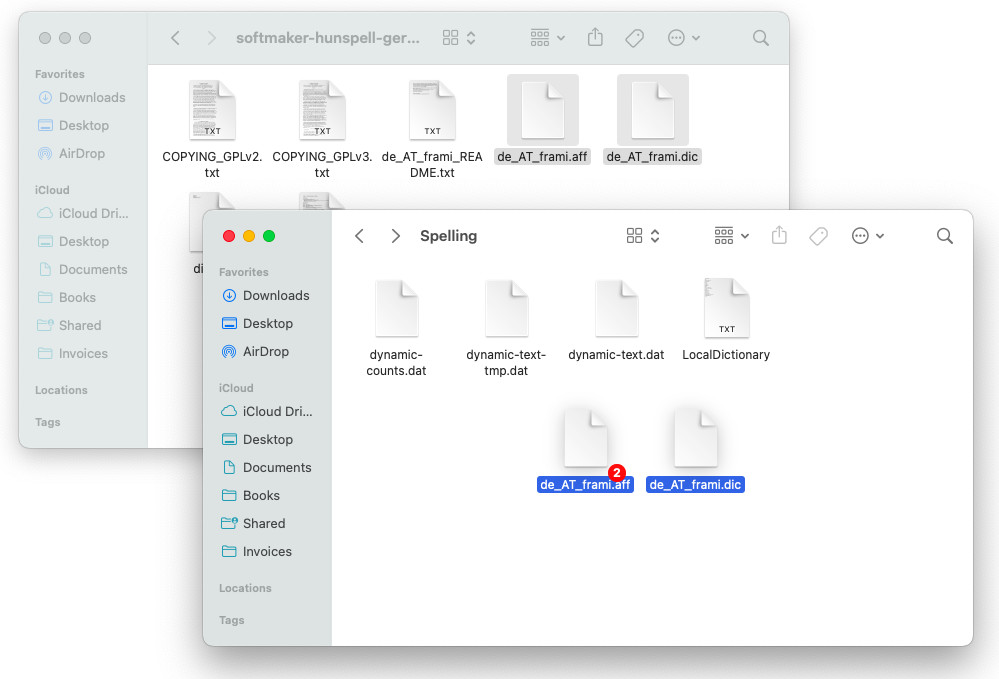Select de_AT_frami.dic file in Spelling window
The width and height of the screenshot is (999, 679).
696,439
